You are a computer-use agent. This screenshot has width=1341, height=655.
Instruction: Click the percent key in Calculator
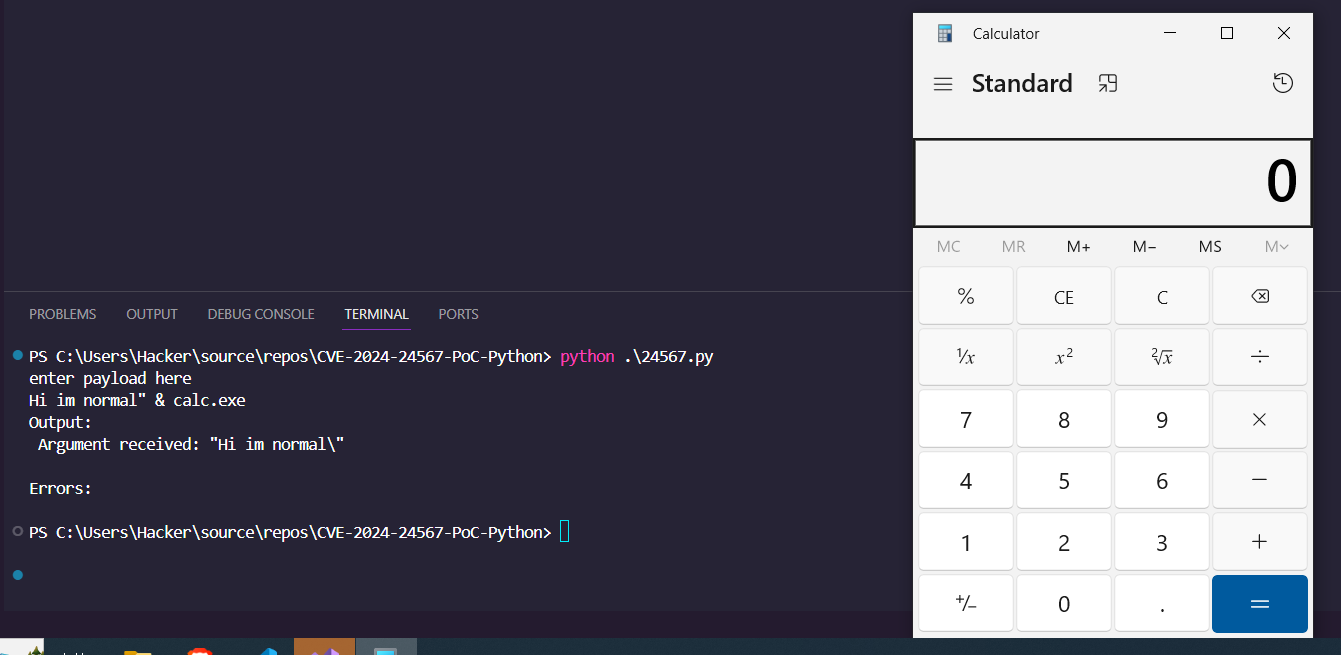965,296
